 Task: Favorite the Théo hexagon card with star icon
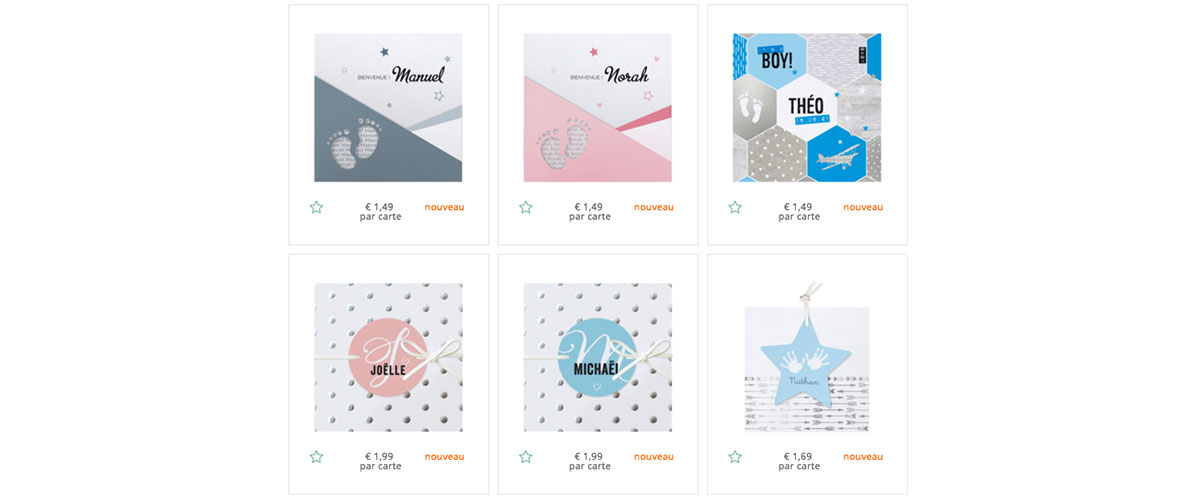(x=735, y=207)
